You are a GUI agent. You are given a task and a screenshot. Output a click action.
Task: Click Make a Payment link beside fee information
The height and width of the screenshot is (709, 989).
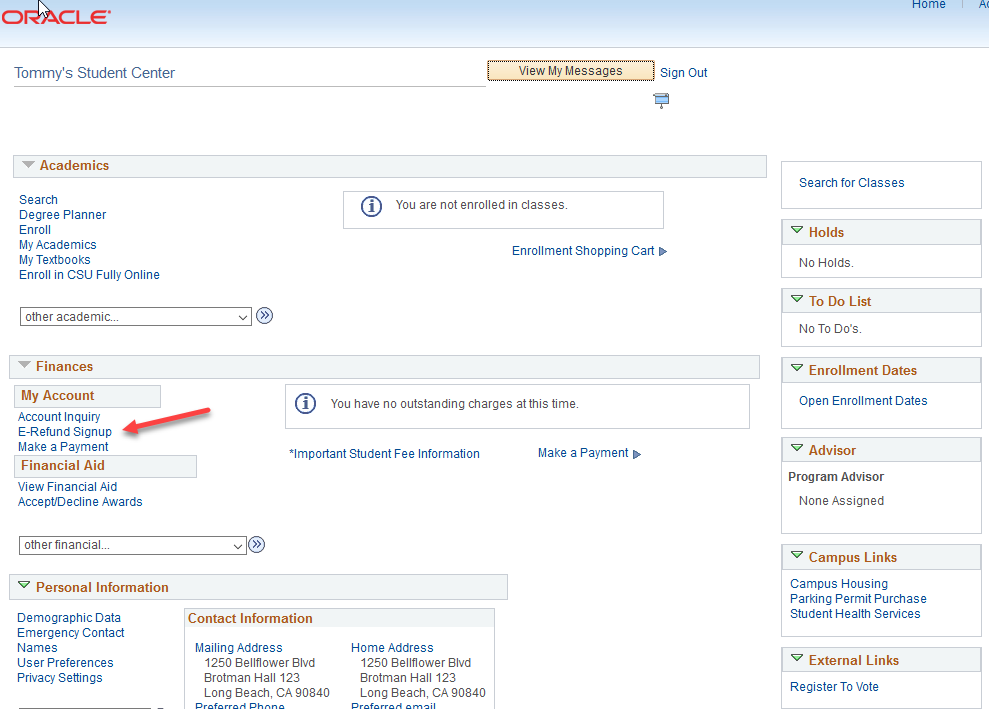click(x=583, y=453)
